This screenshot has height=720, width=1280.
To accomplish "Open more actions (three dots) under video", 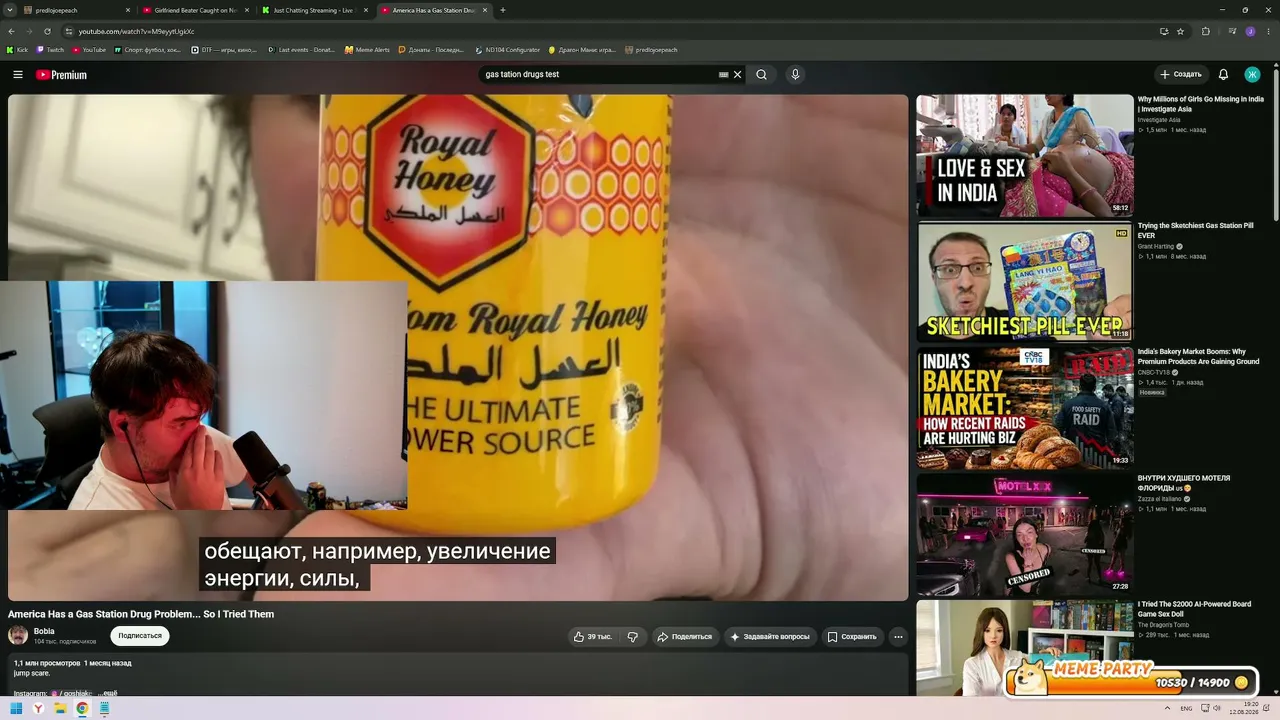I will [898, 637].
